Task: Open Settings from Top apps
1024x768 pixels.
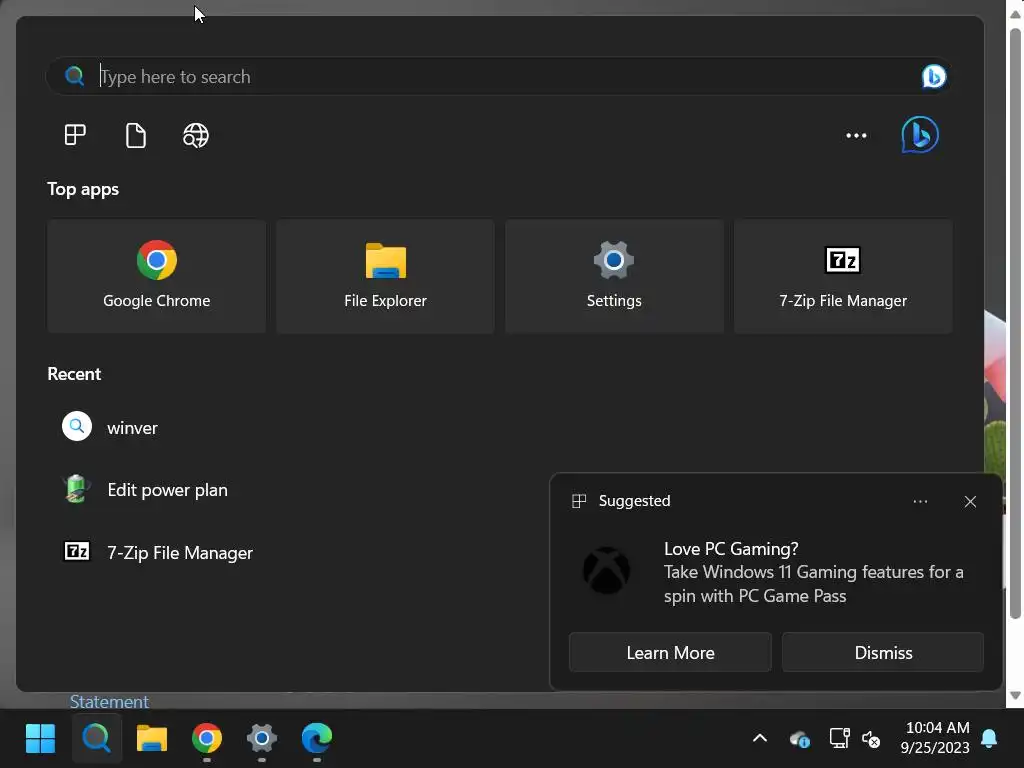Action: (x=614, y=276)
